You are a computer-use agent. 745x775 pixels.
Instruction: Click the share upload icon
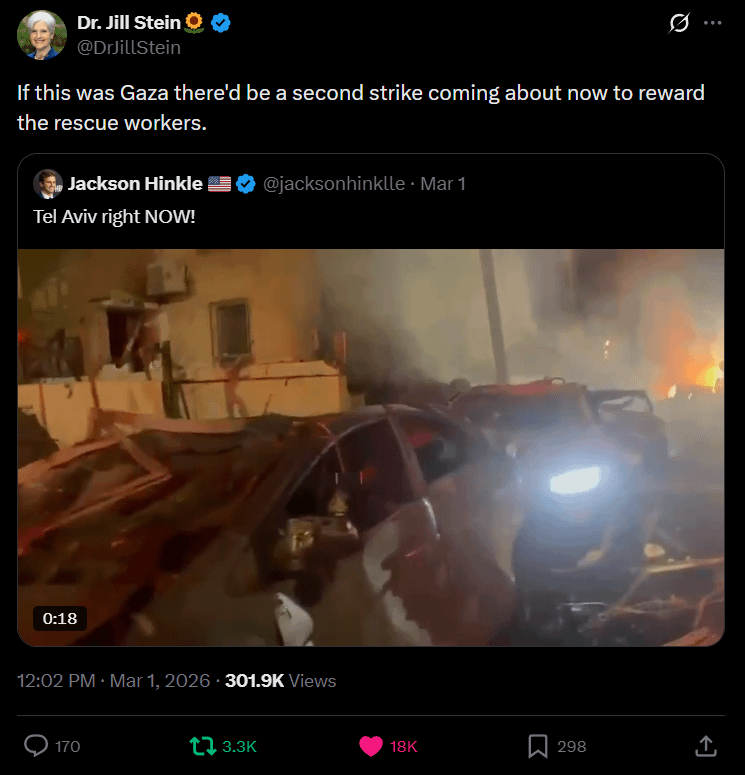(705, 746)
